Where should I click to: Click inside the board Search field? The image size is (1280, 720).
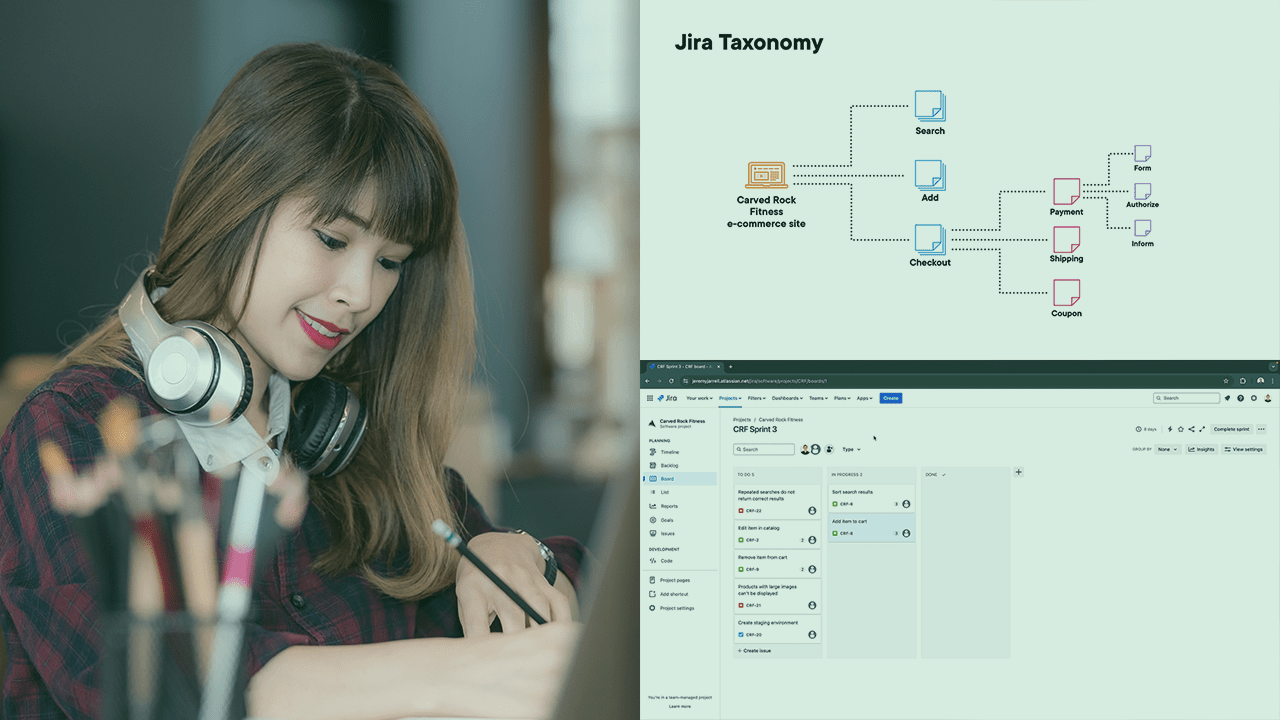pyautogui.click(x=763, y=449)
